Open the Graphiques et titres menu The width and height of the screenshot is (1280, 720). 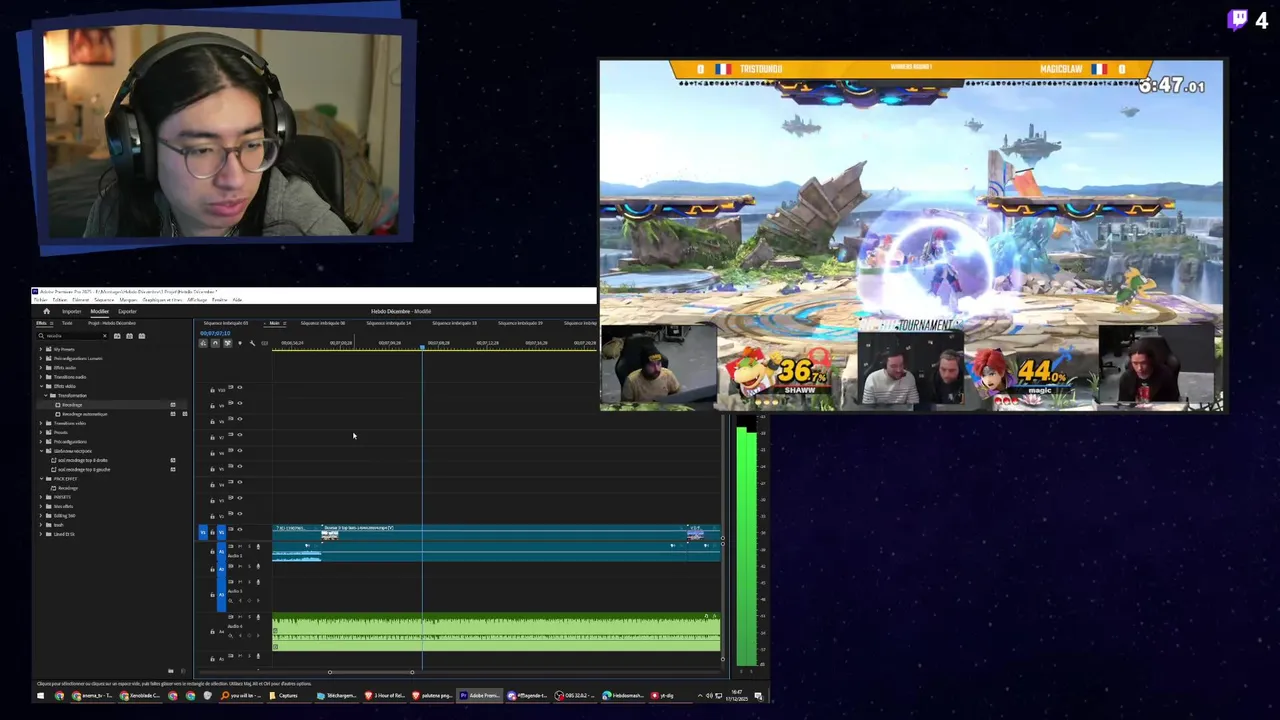(162, 300)
